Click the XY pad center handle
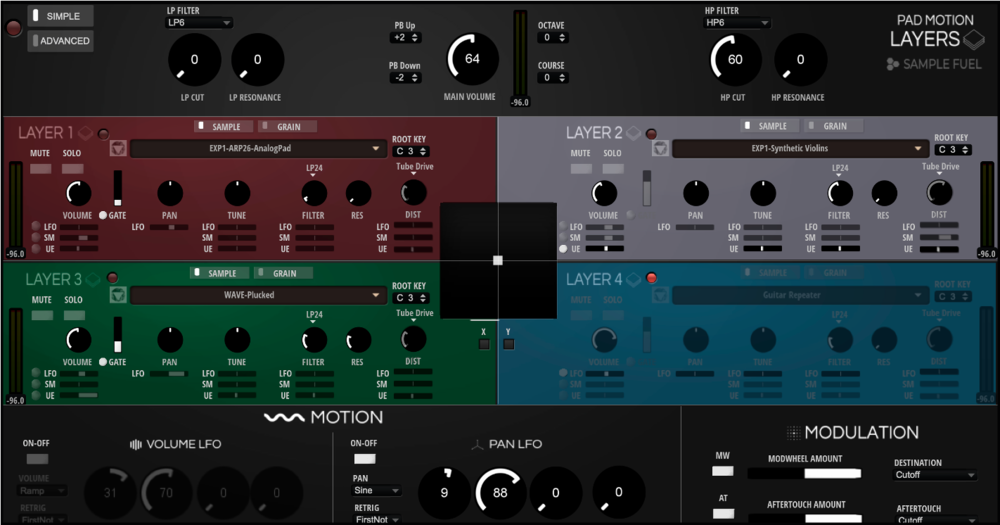The height and width of the screenshot is (525, 1000). (x=498, y=260)
